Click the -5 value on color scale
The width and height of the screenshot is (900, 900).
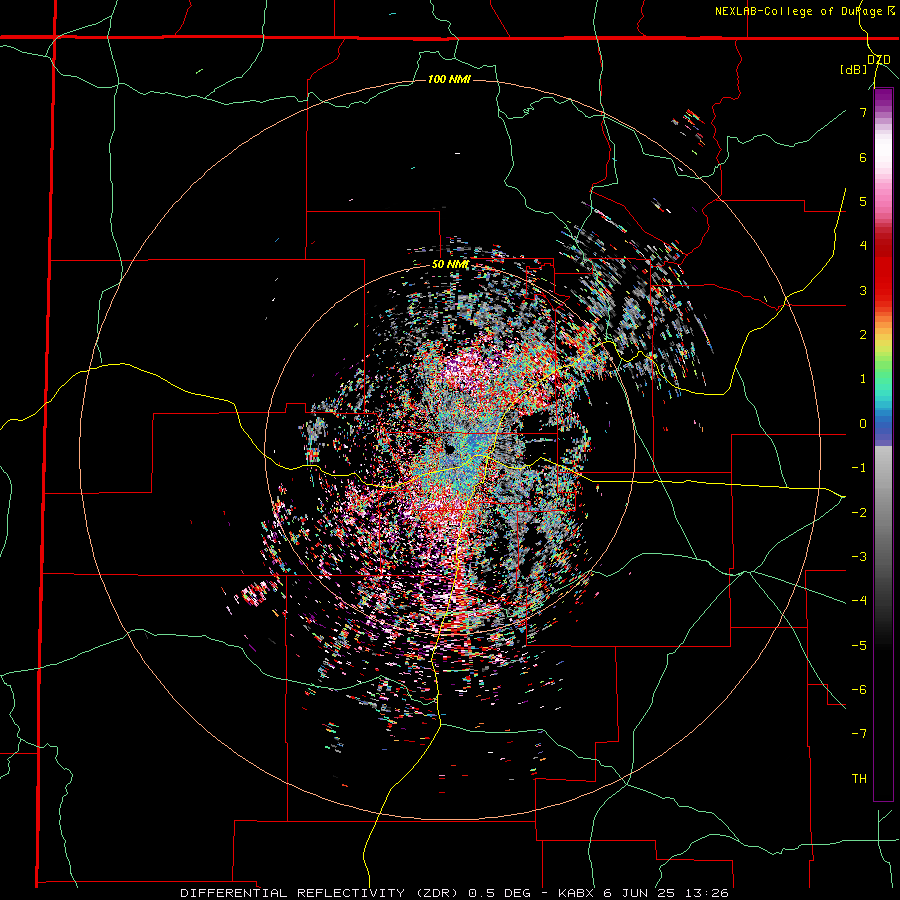tap(859, 646)
